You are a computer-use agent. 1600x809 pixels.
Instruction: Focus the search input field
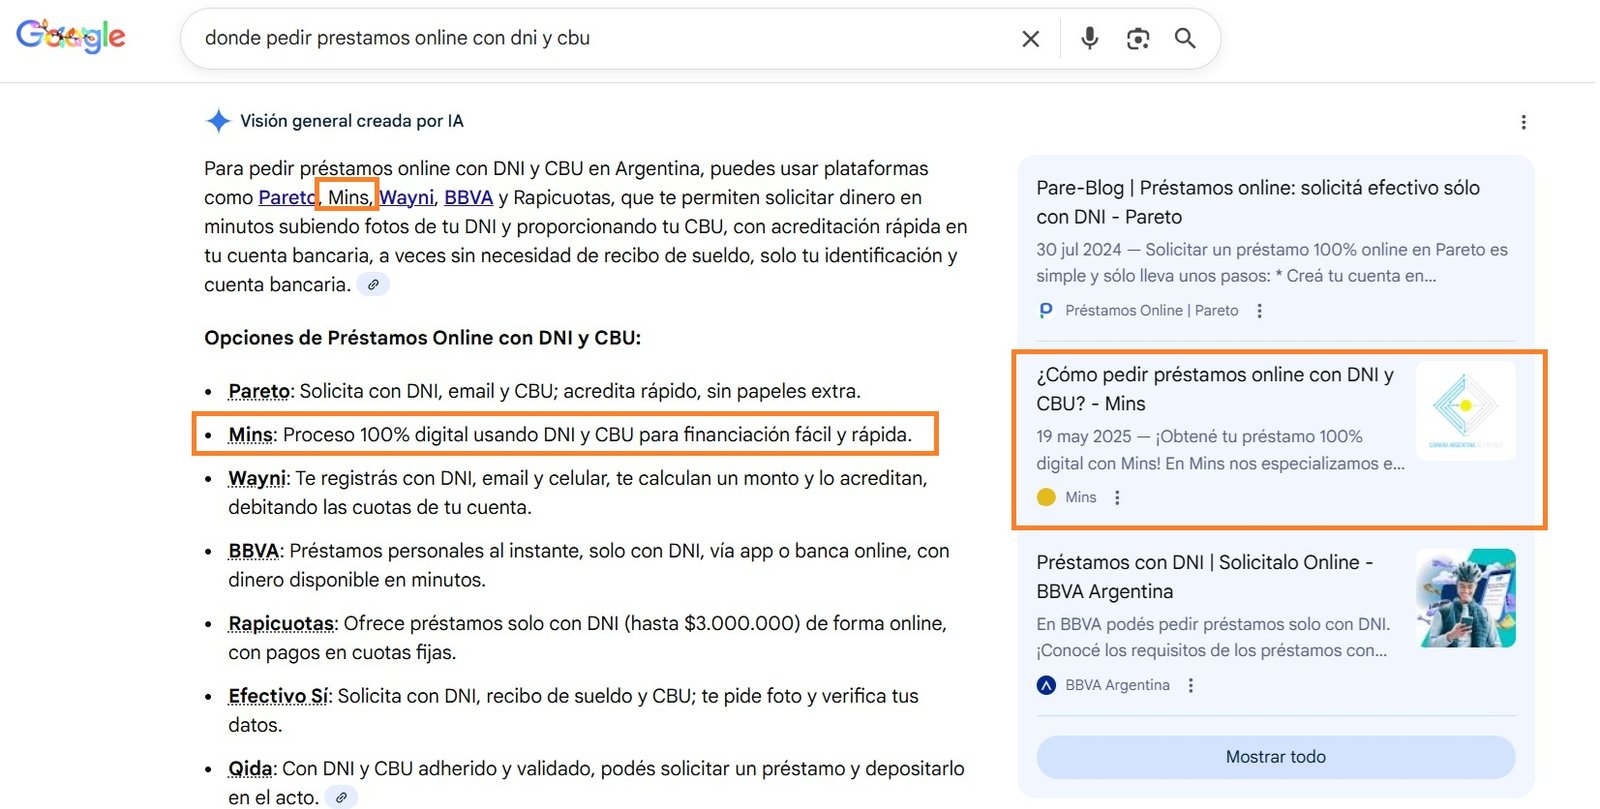[600, 39]
